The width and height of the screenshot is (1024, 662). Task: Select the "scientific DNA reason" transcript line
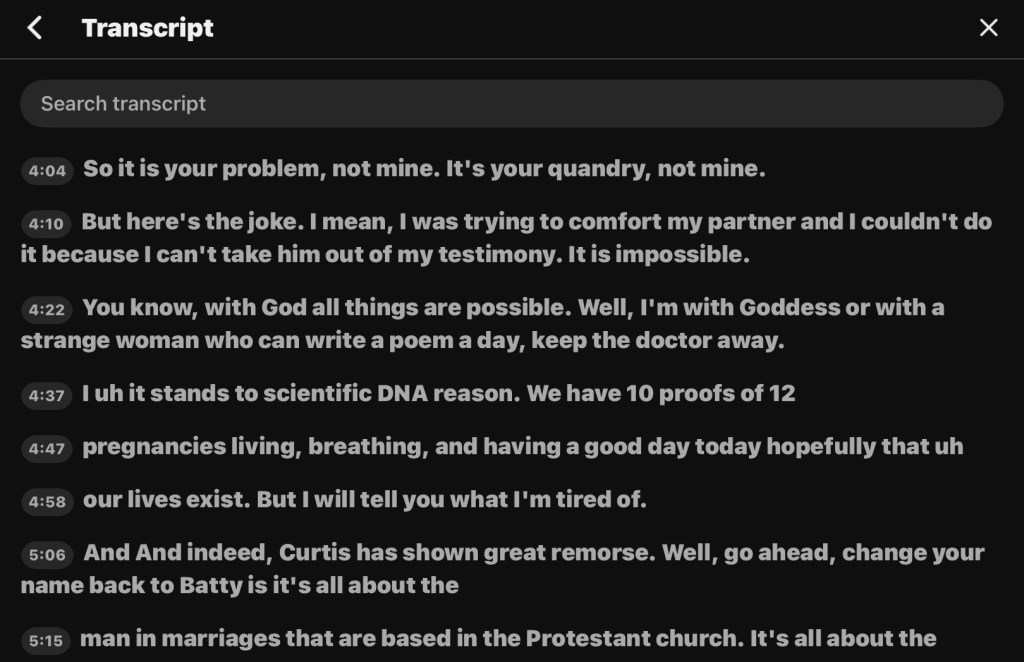[x=439, y=394]
